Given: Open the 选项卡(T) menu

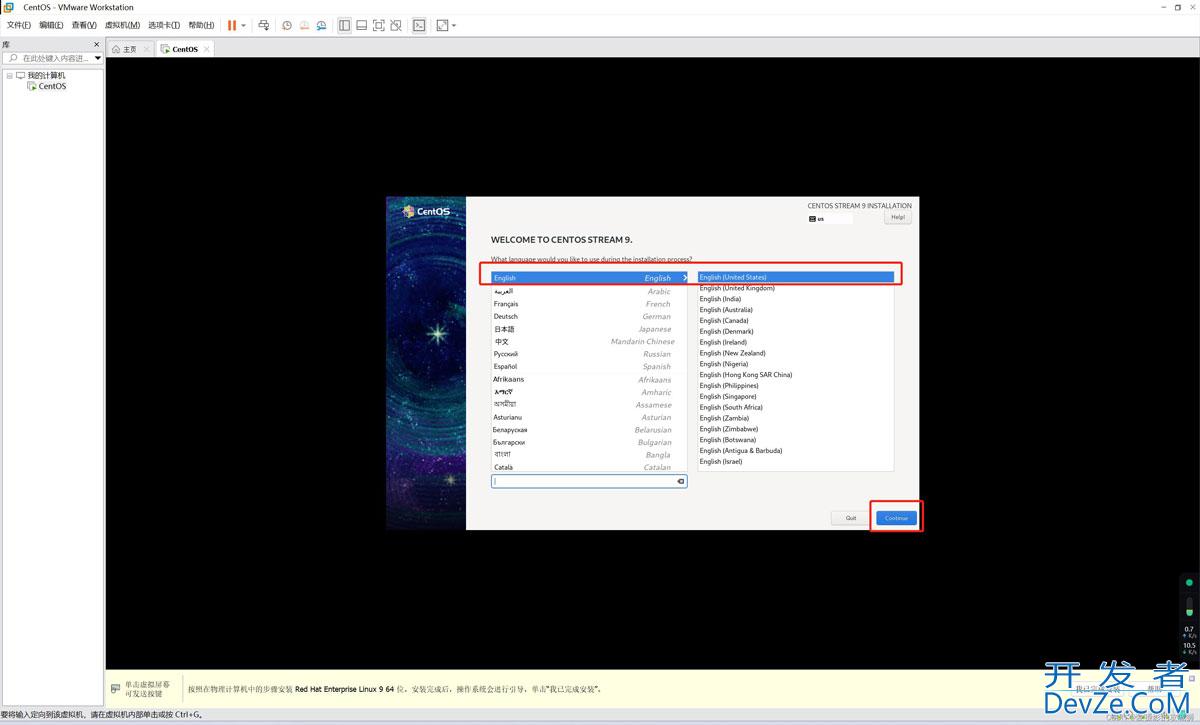Looking at the screenshot, I should click(x=165, y=25).
